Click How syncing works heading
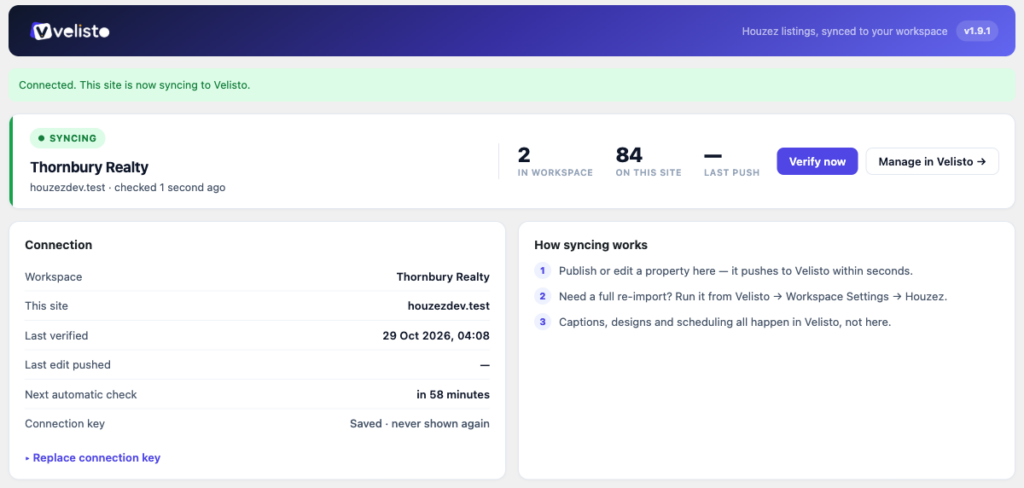 coord(591,245)
